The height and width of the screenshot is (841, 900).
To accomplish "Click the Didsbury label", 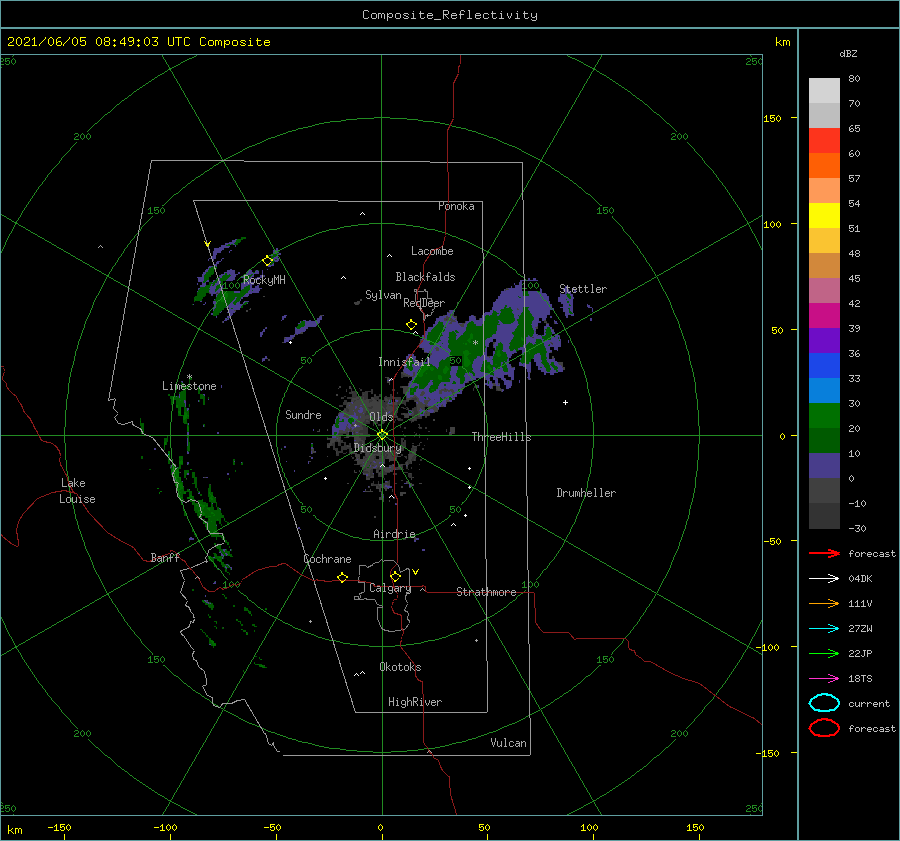I will (x=378, y=448).
